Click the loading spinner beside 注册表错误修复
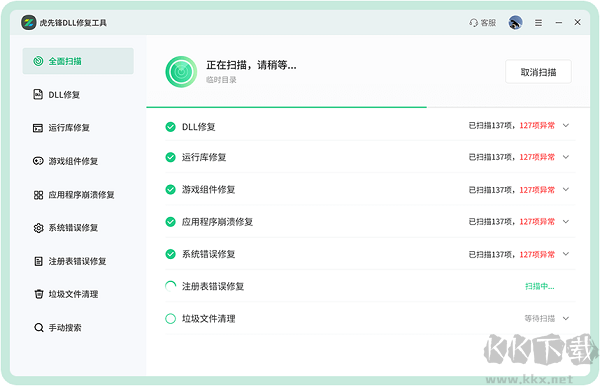The image size is (600, 386). [170, 286]
